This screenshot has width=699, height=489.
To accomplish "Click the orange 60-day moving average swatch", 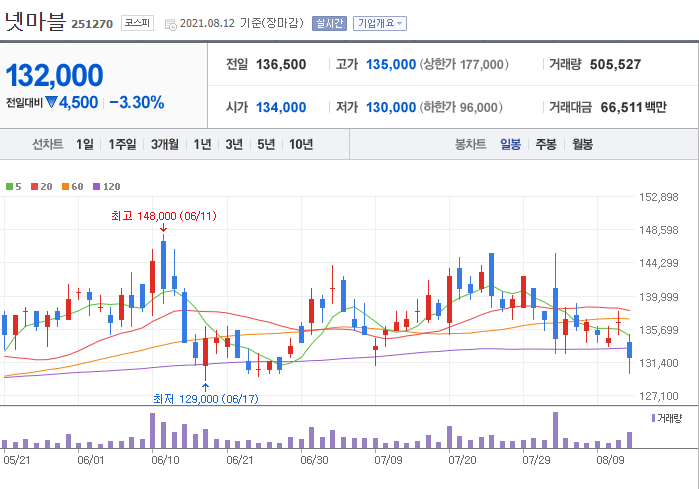I will (65, 186).
